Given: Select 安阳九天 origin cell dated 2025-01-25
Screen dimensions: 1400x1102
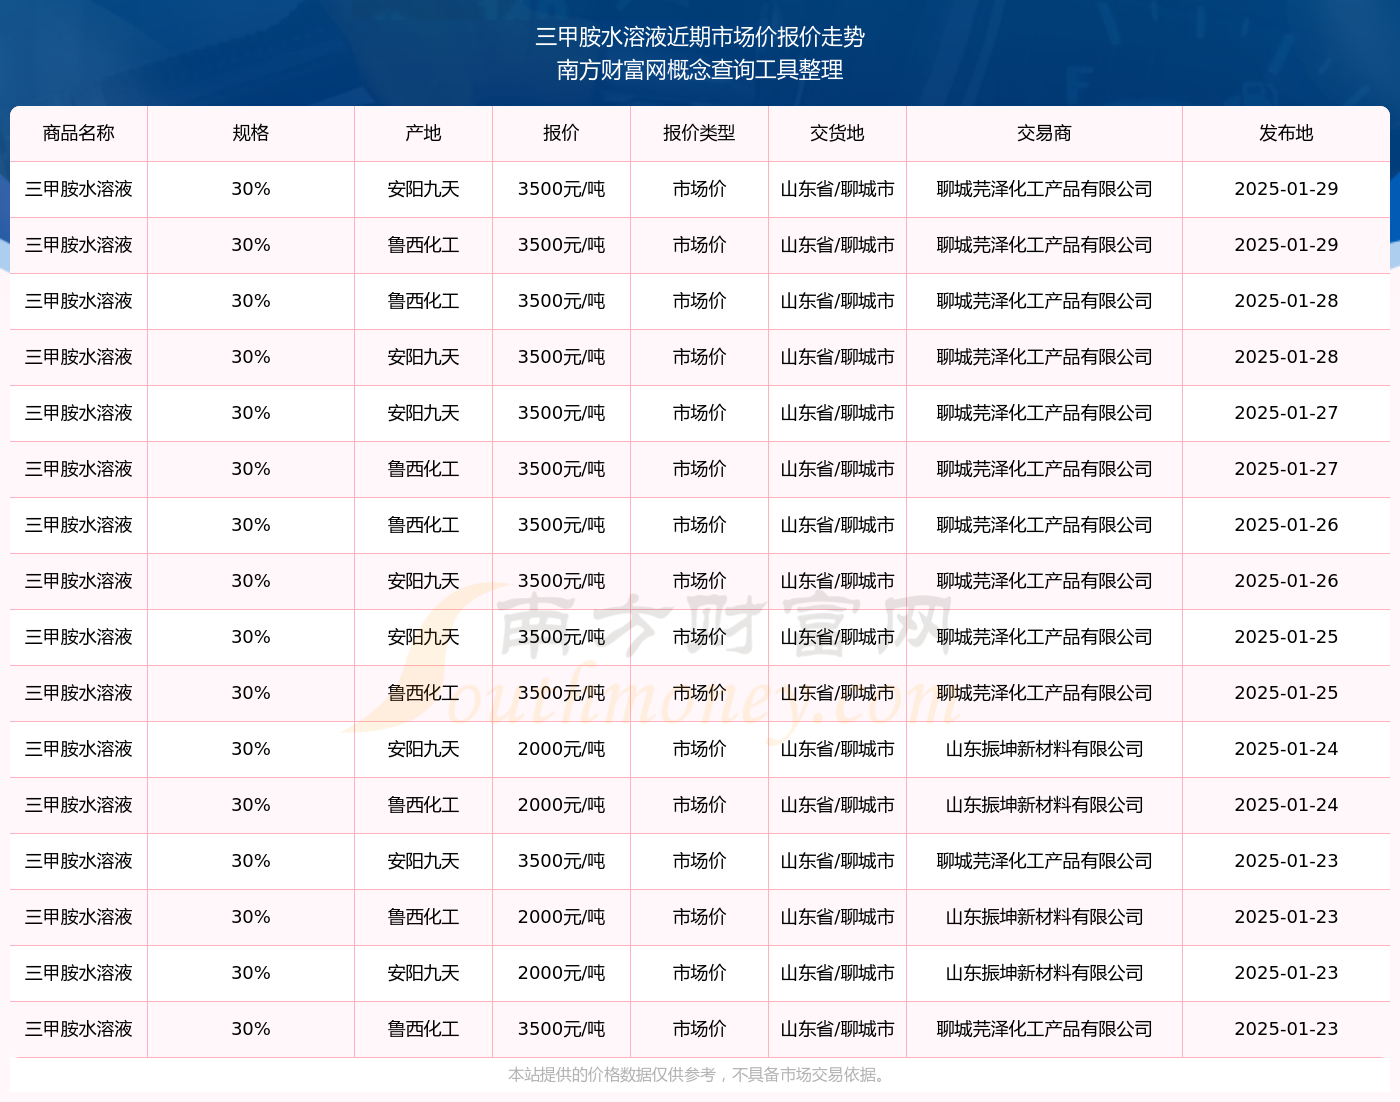Looking at the screenshot, I should point(423,637).
